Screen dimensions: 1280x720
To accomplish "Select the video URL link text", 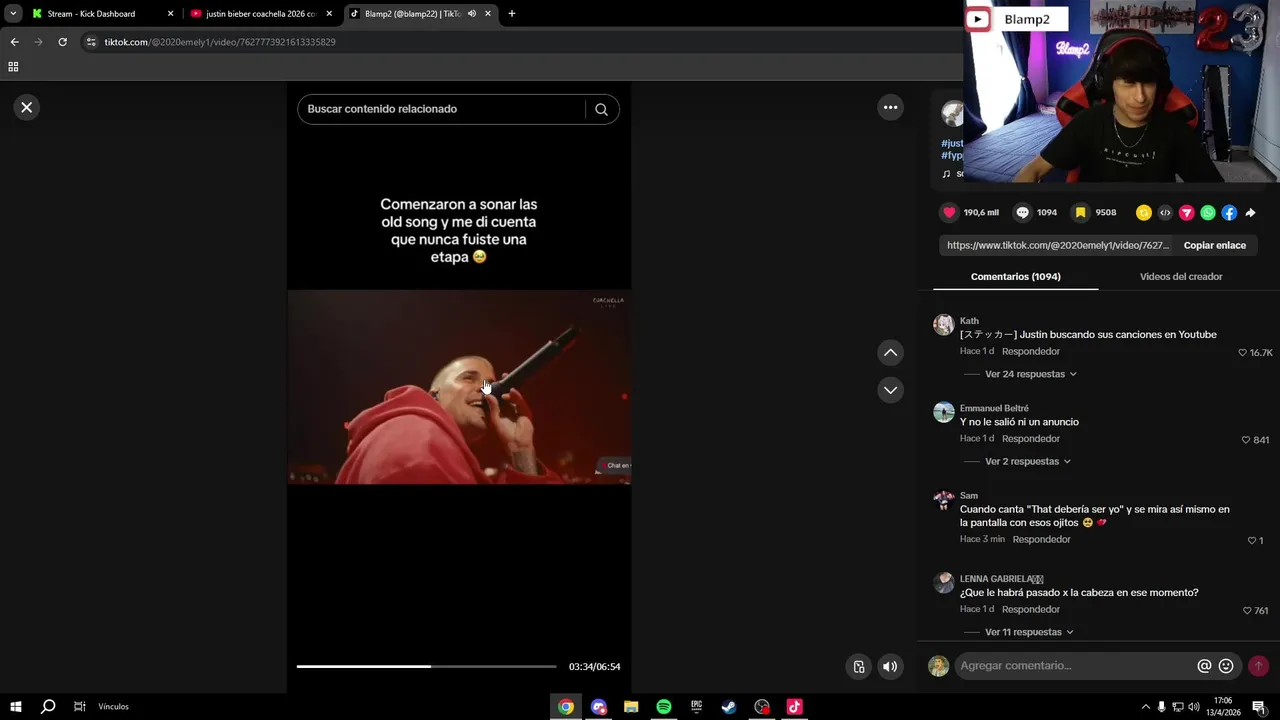I will point(1057,245).
